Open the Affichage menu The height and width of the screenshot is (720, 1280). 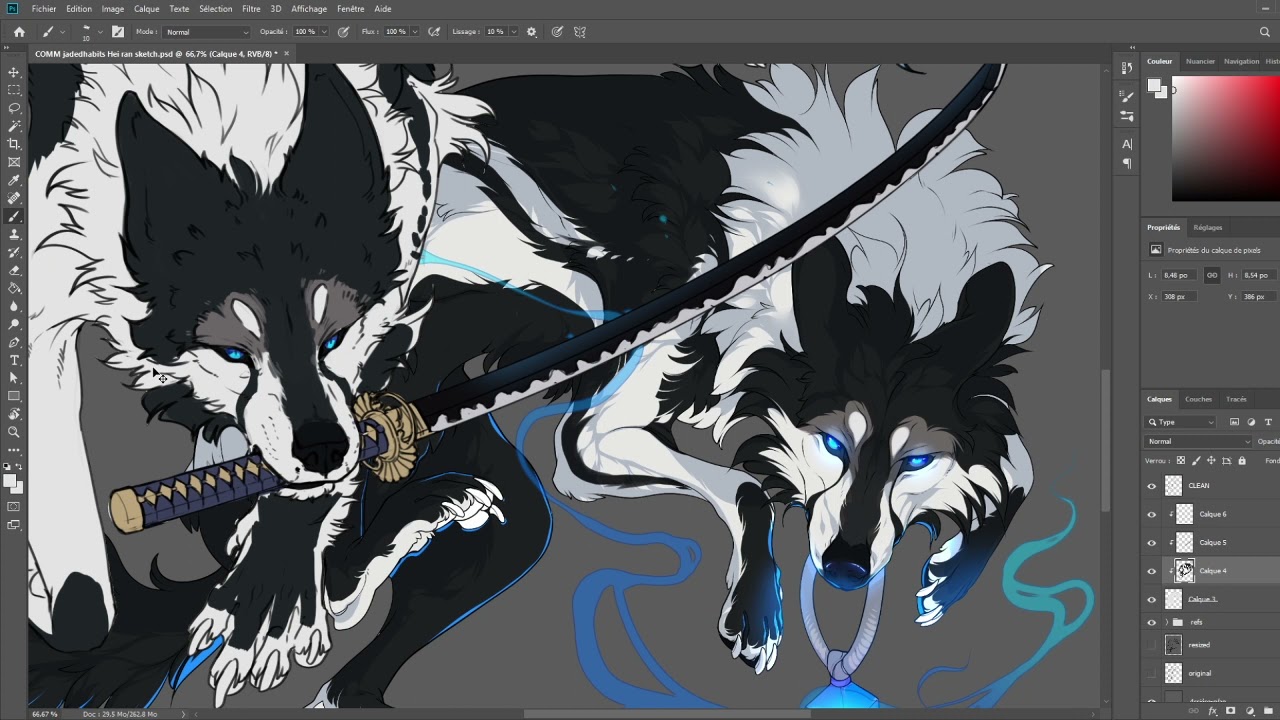(309, 9)
